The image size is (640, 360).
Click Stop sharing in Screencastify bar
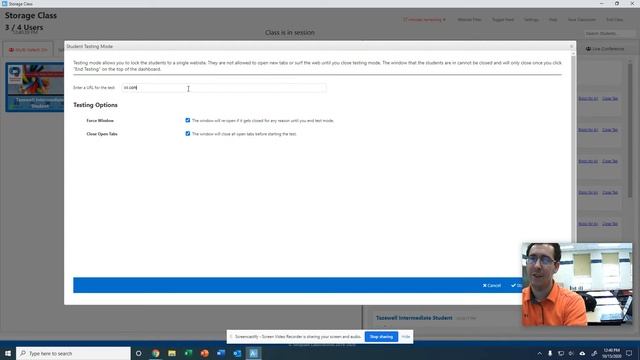coord(381,337)
